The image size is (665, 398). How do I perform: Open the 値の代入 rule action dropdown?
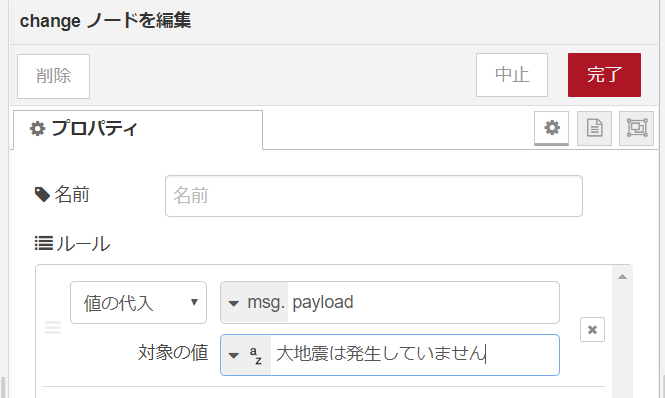(x=138, y=303)
